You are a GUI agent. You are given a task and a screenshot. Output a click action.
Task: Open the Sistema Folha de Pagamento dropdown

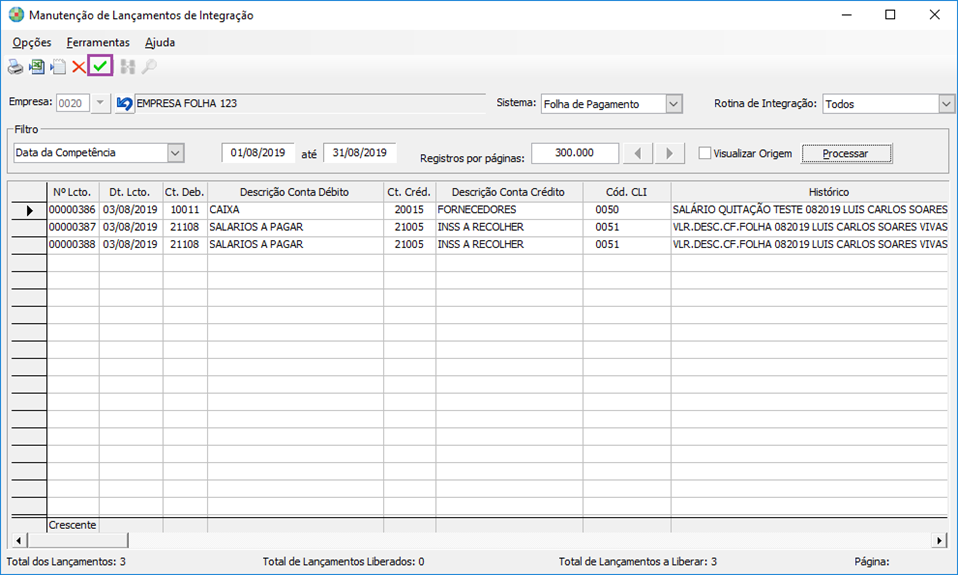pos(673,104)
